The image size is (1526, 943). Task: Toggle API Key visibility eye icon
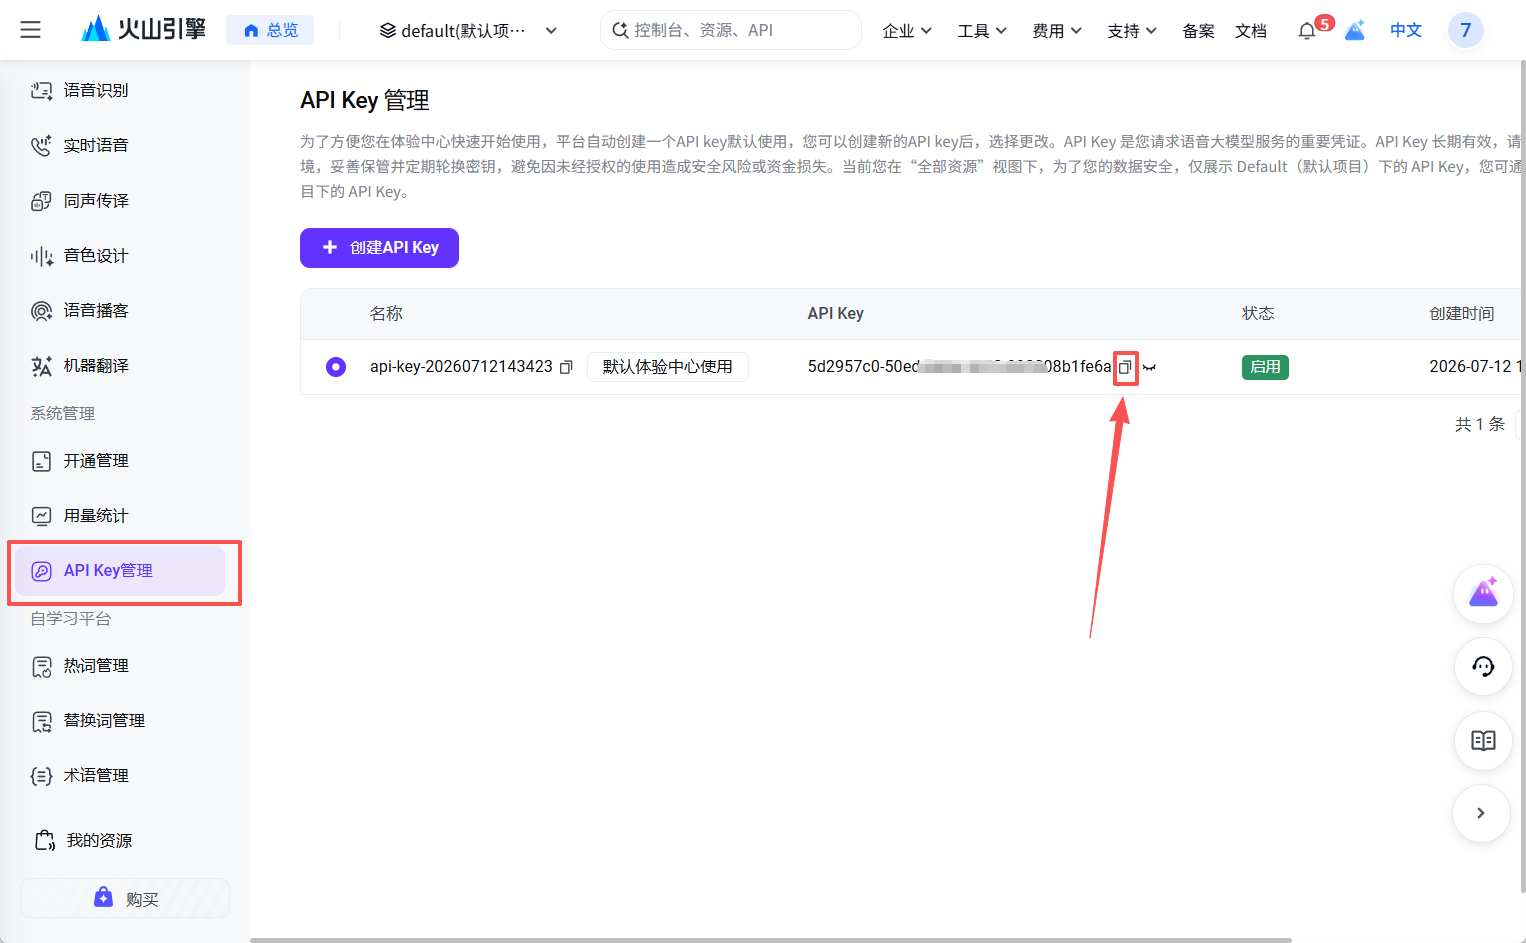click(x=1149, y=367)
